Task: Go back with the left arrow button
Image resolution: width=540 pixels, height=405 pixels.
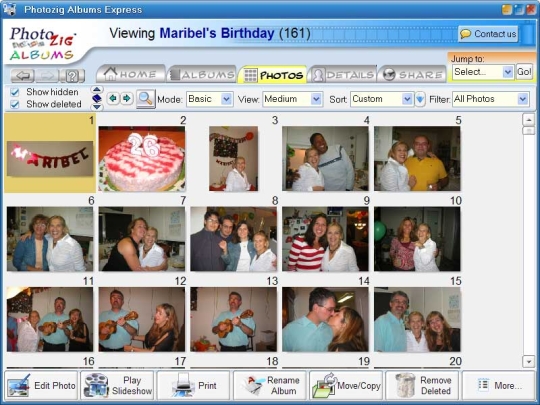Action: [22, 75]
